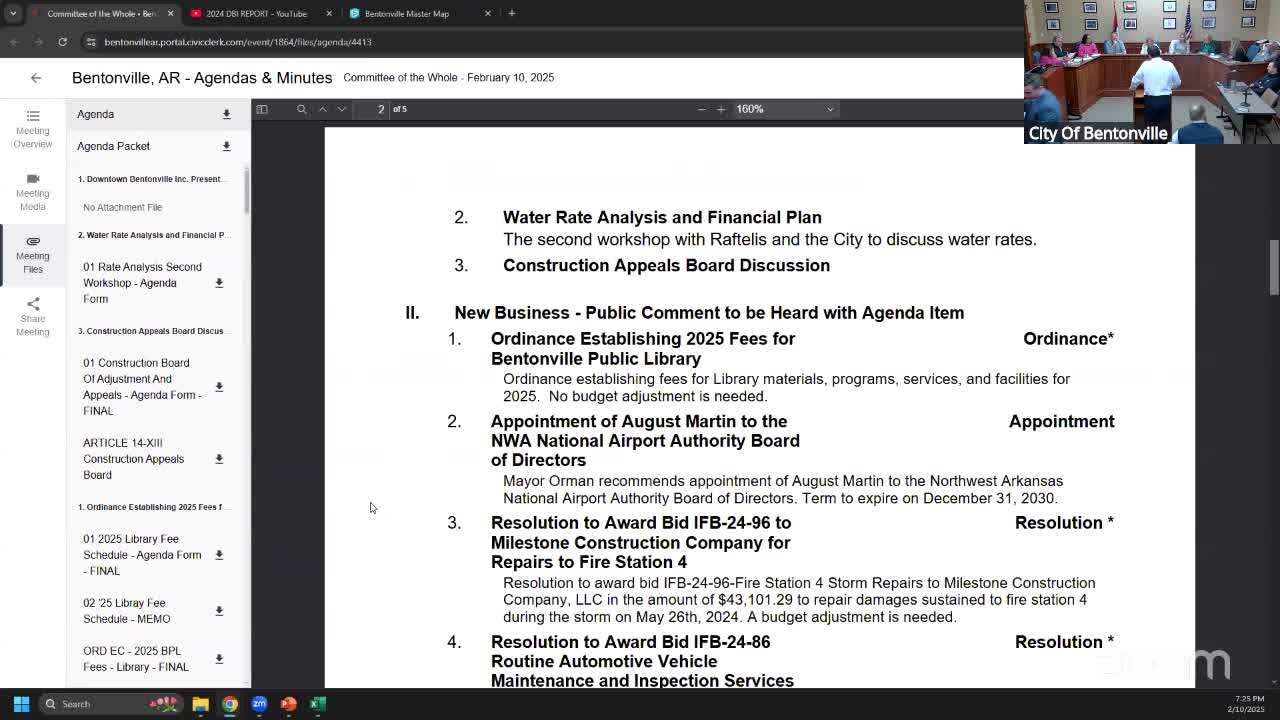The width and height of the screenshot is (1280, 720).
Task: Open ARTICLE 14-XIII Construction Appeals Board
Action: (x=134, y=459)
